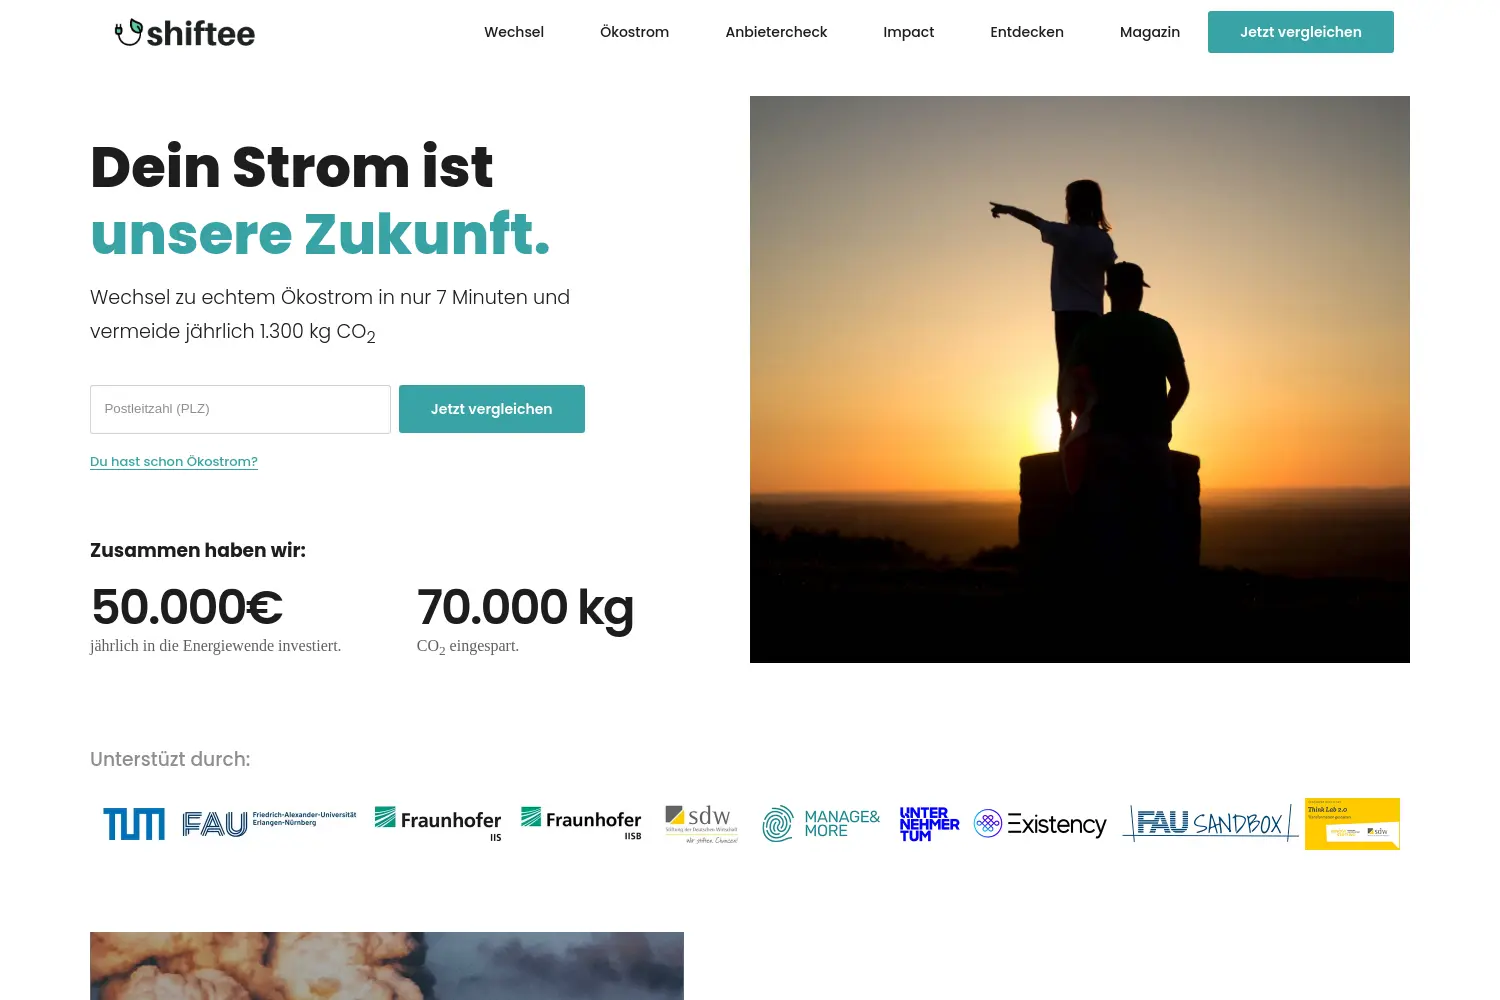This screenshot has height=1000, width=1500.
Task: Focus the Postleitzahl (PLZ) input field
Action: click(240, 409)
